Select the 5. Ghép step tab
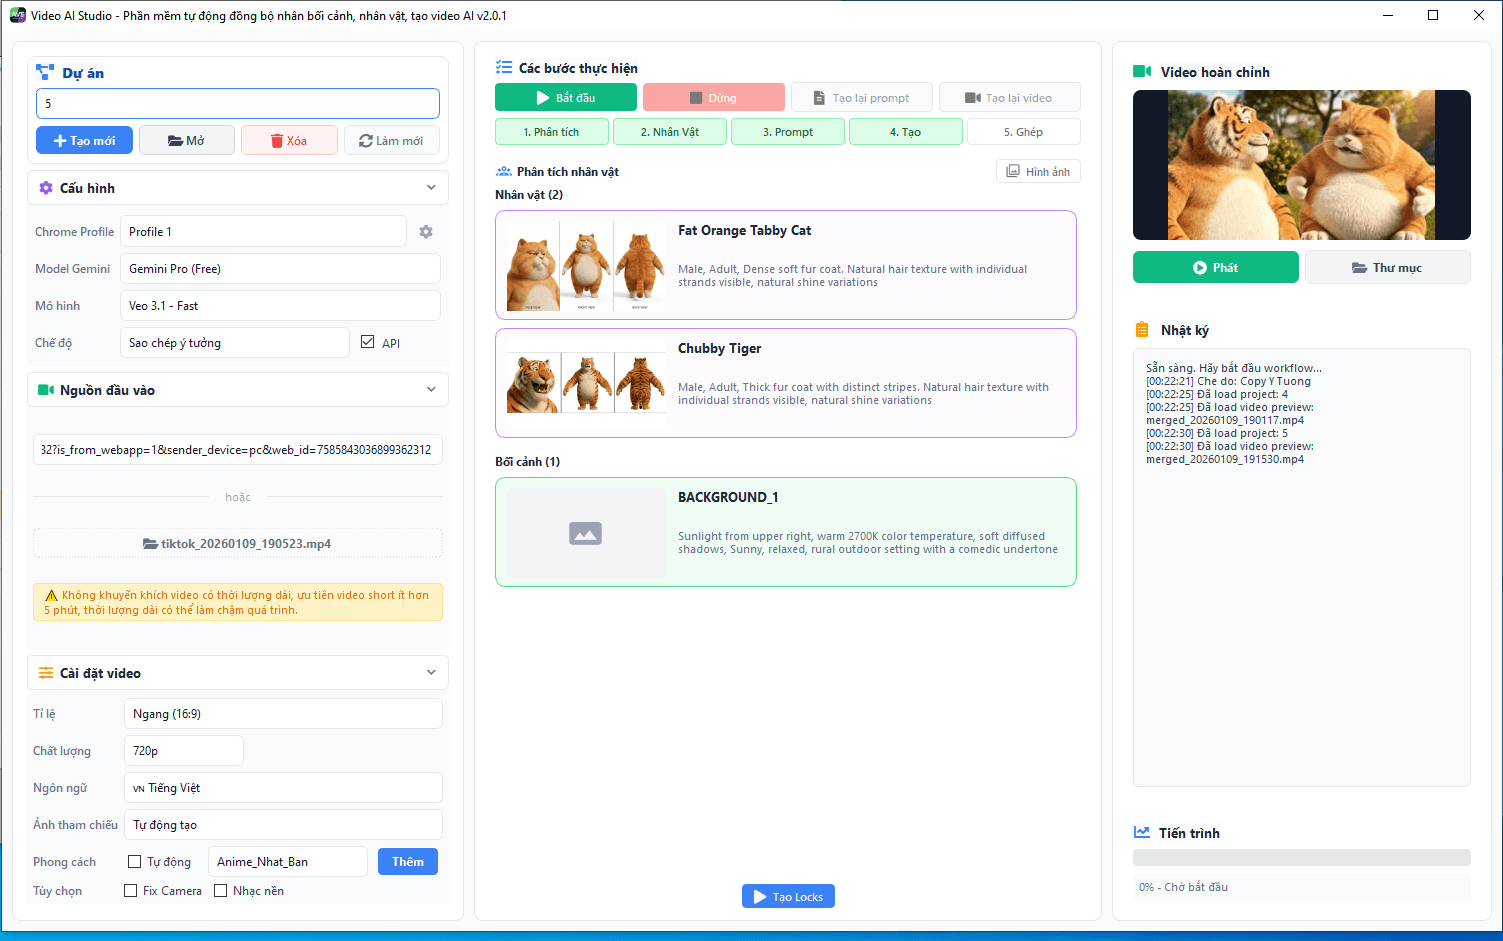 [x=1023, y=132]
